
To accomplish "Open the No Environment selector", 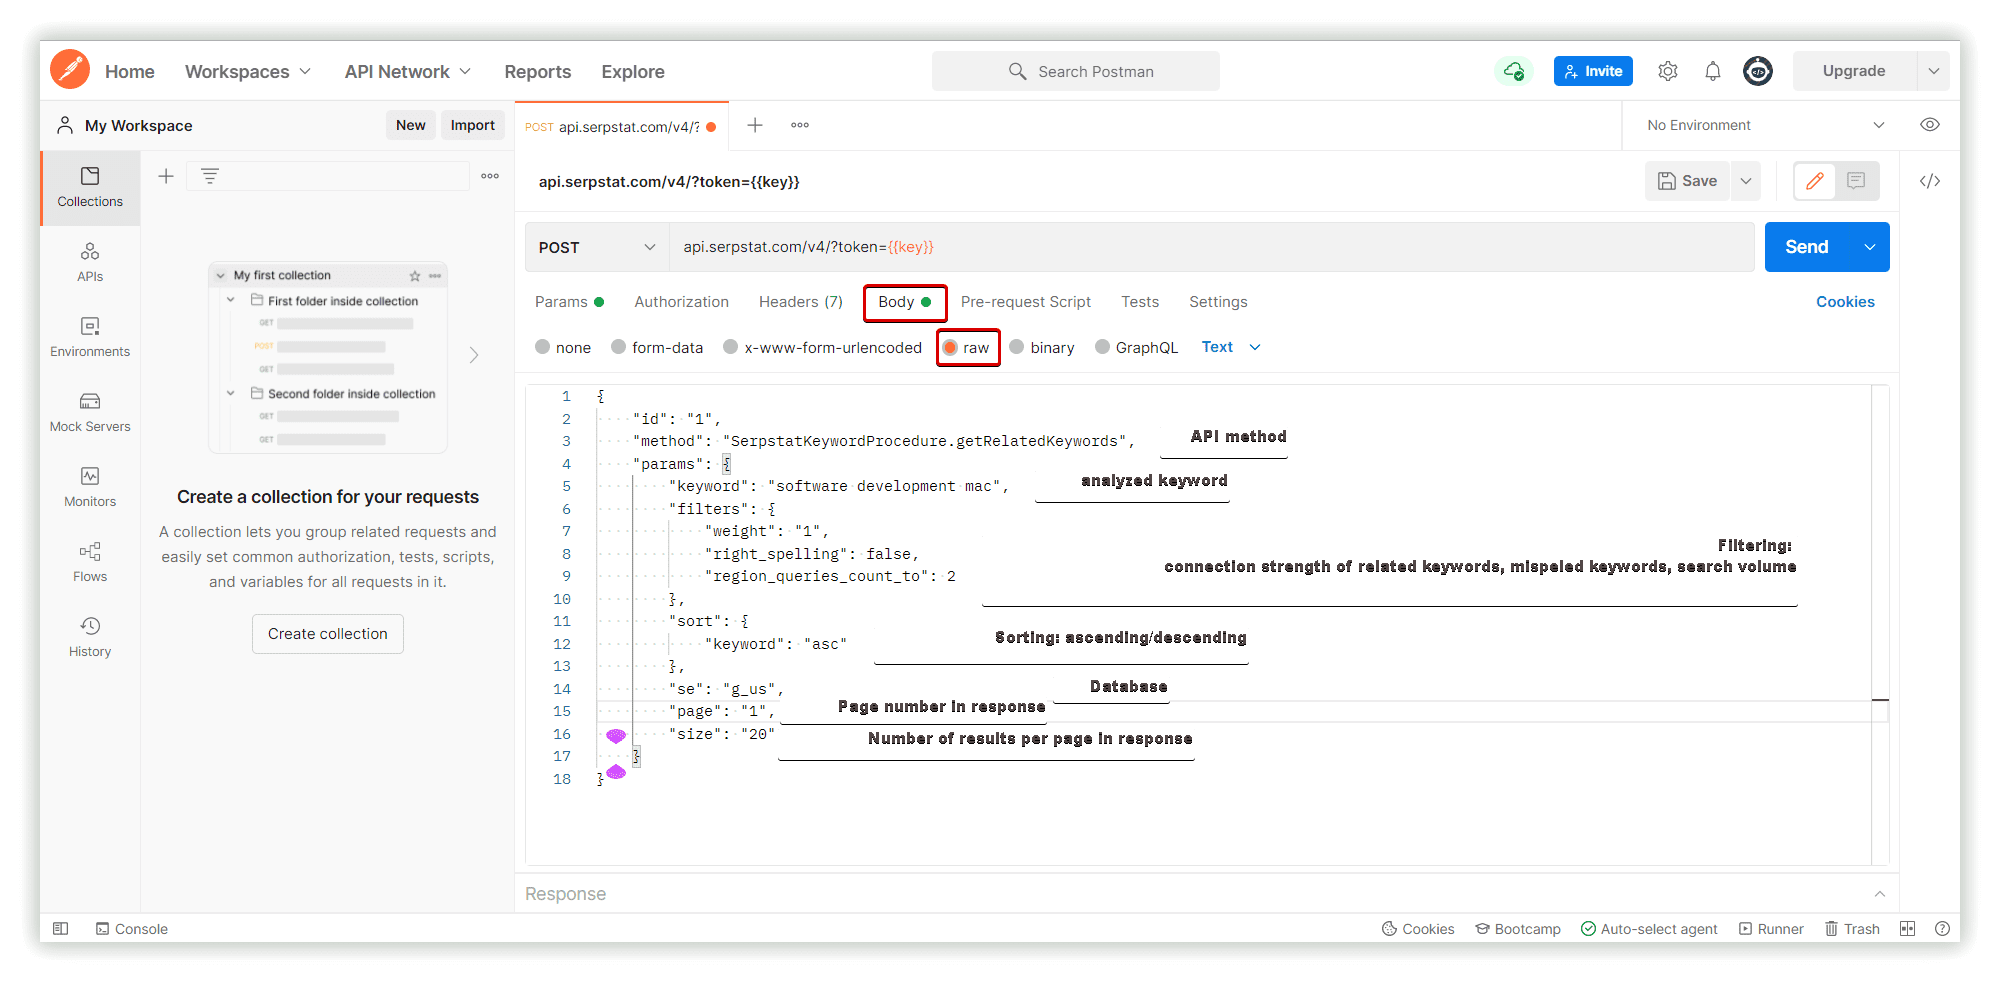I will pos(1765,125).
